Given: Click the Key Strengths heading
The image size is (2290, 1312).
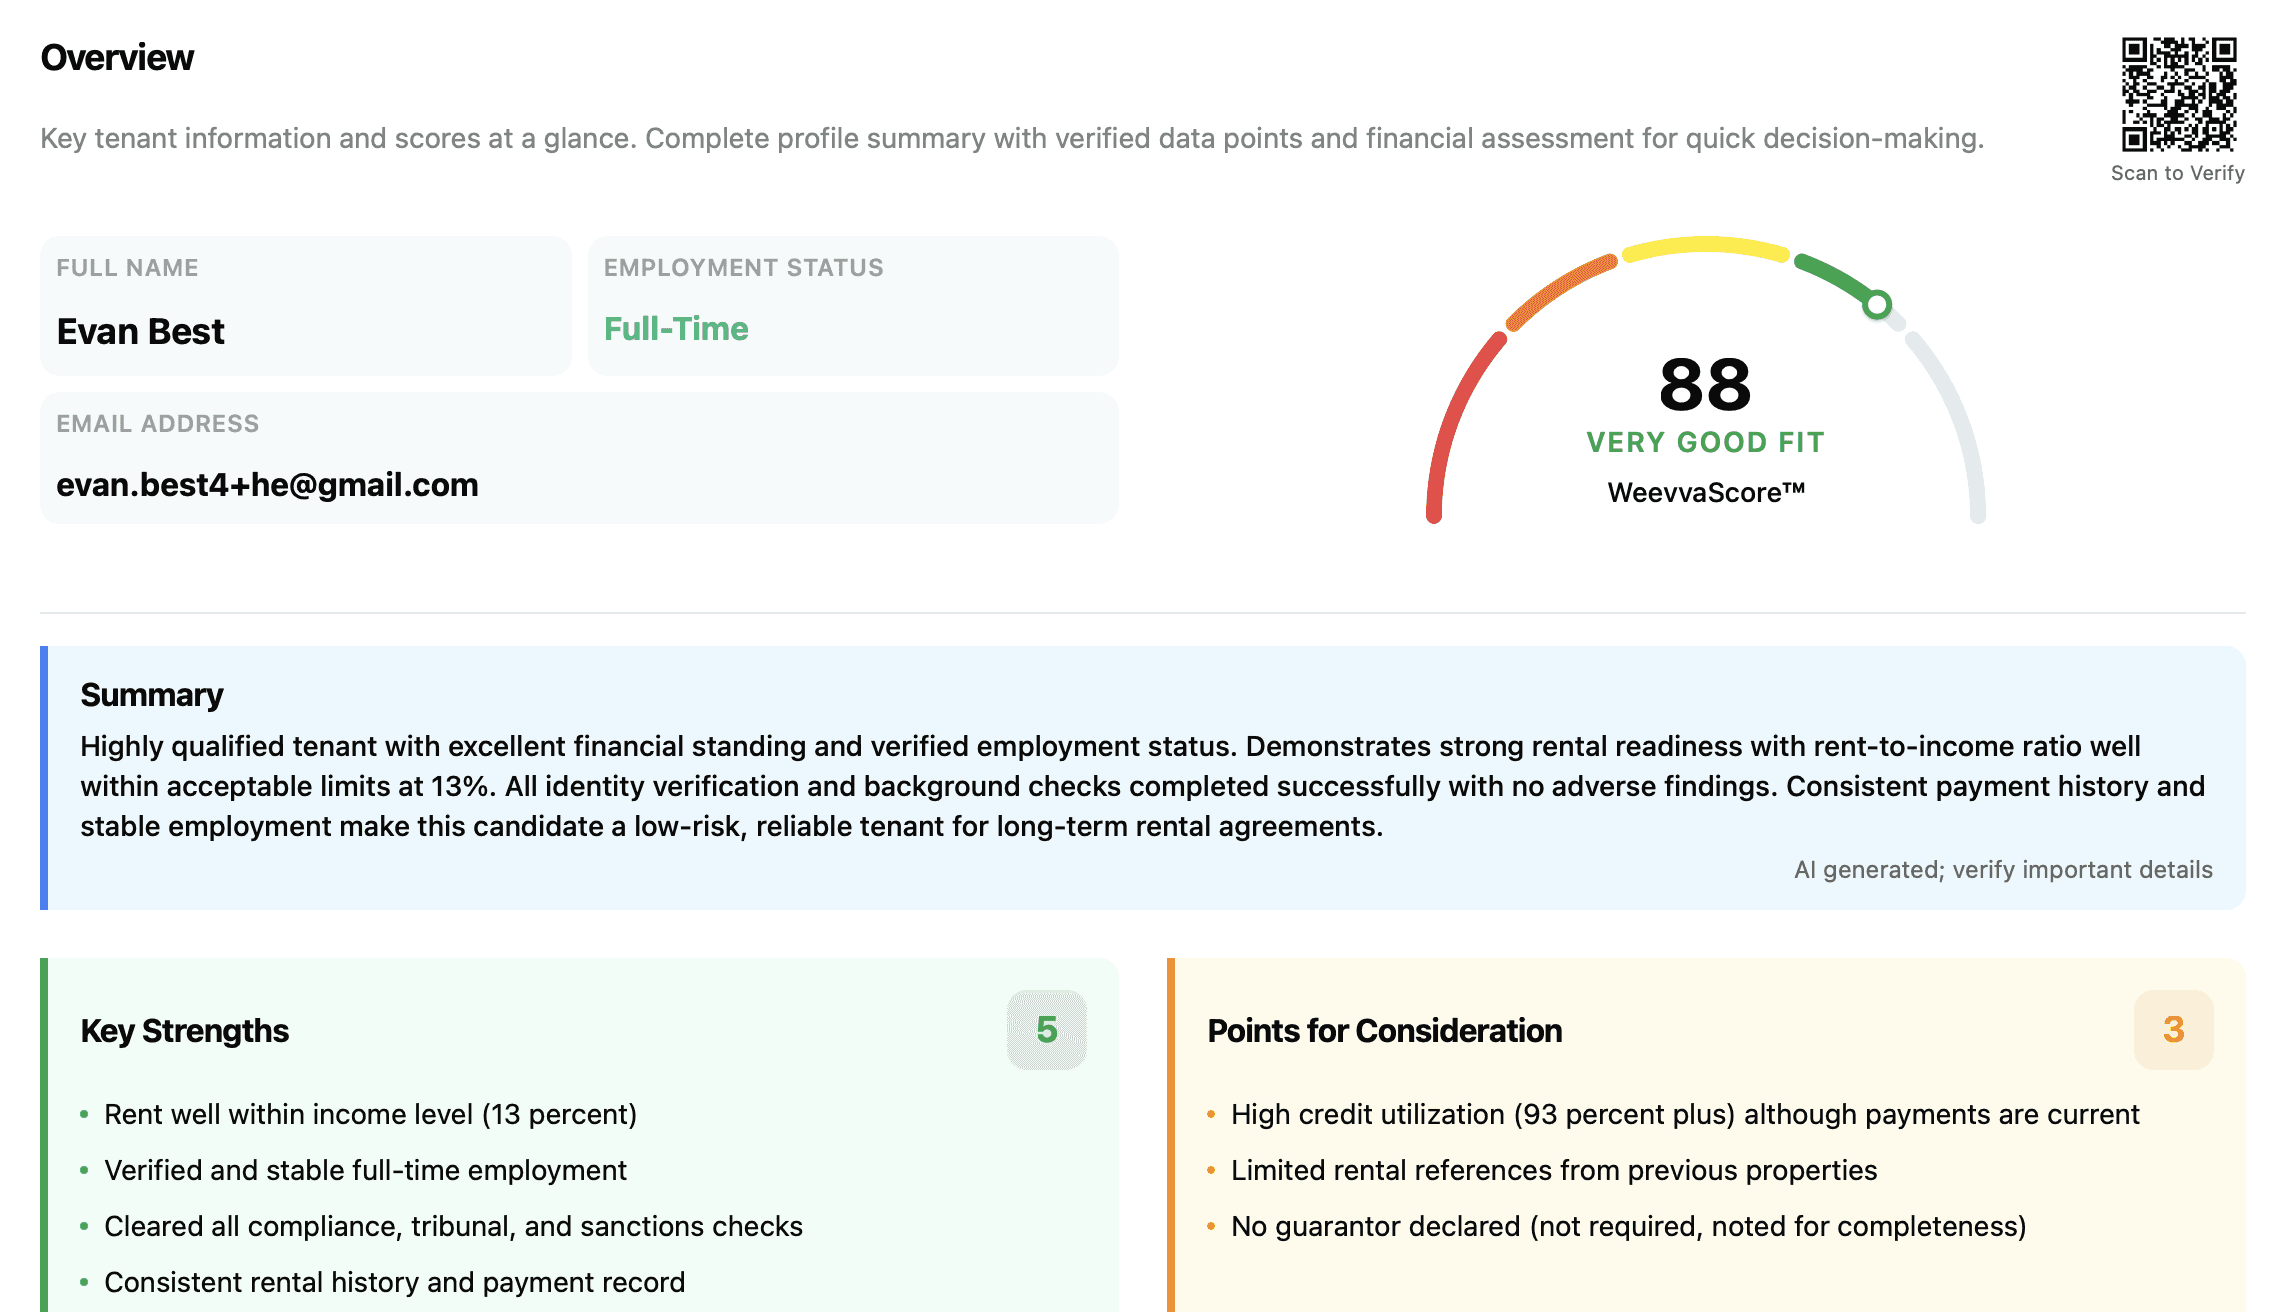Looking at the screenshot, I should coord(185,1031).
